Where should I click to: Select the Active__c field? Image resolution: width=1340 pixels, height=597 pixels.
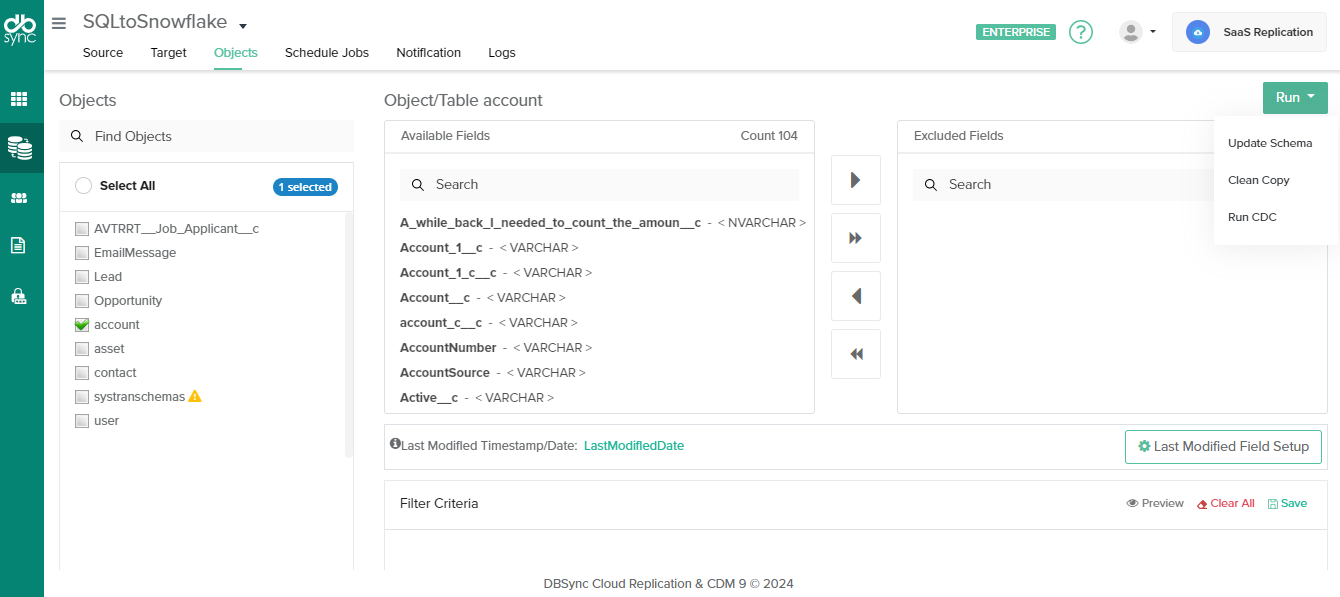[477, 398]
